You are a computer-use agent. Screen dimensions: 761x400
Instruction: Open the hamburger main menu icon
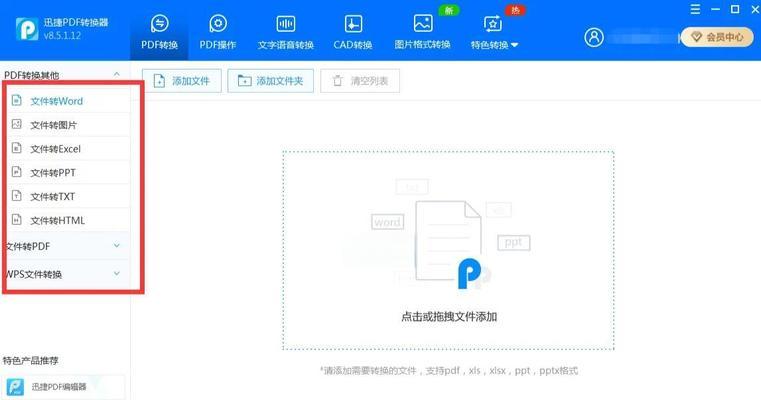(695, 9)
